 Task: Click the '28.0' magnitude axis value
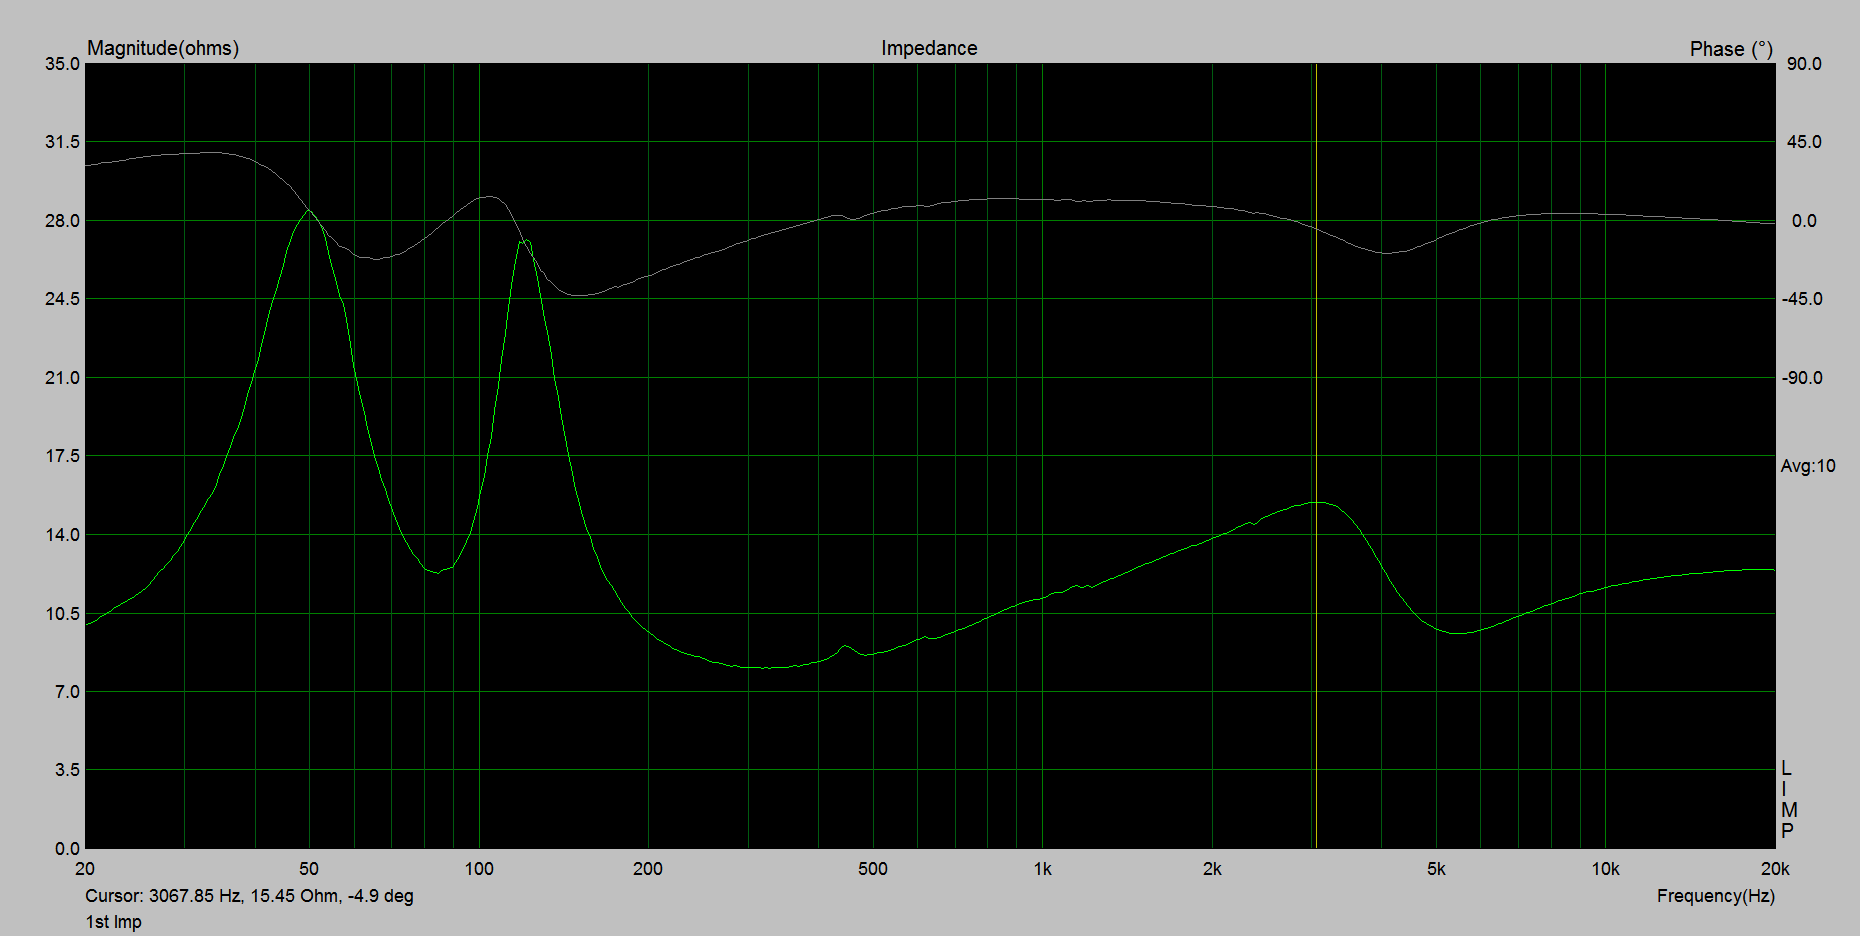pyautogui.click(x=62, y=221)
